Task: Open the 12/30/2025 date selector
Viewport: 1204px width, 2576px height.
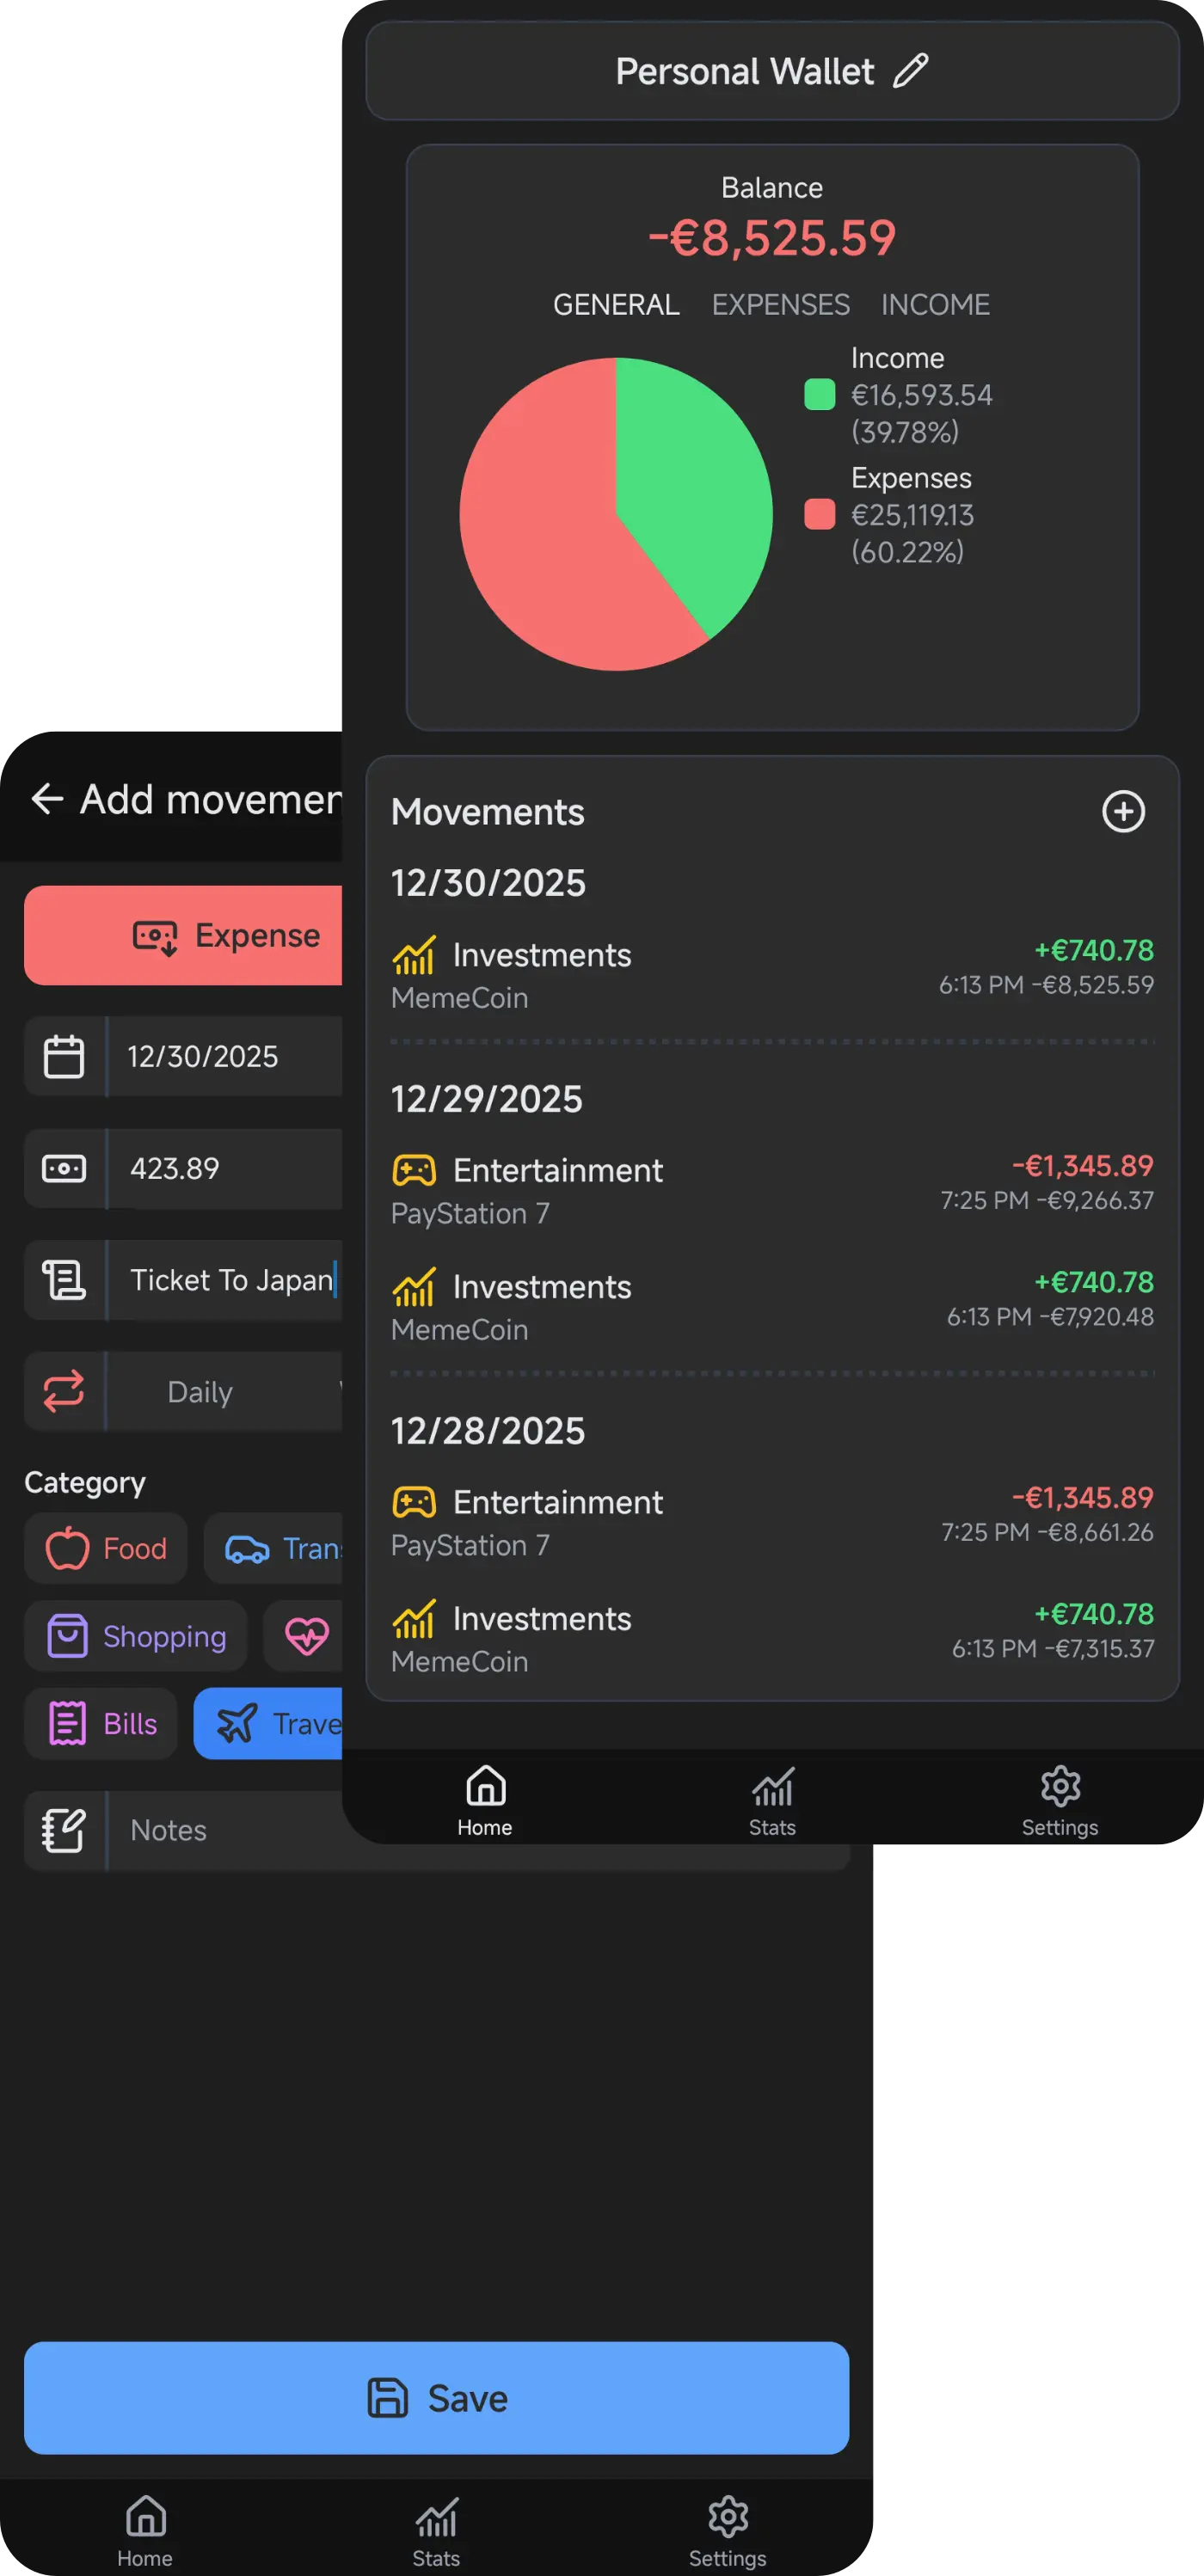Action: (x=204, y=1056)
